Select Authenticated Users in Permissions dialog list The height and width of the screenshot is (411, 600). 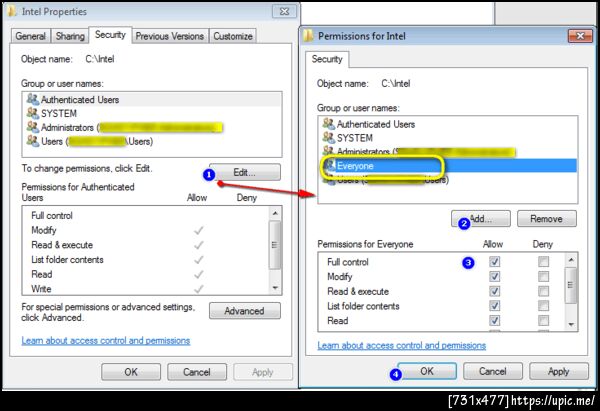(448, 124)
